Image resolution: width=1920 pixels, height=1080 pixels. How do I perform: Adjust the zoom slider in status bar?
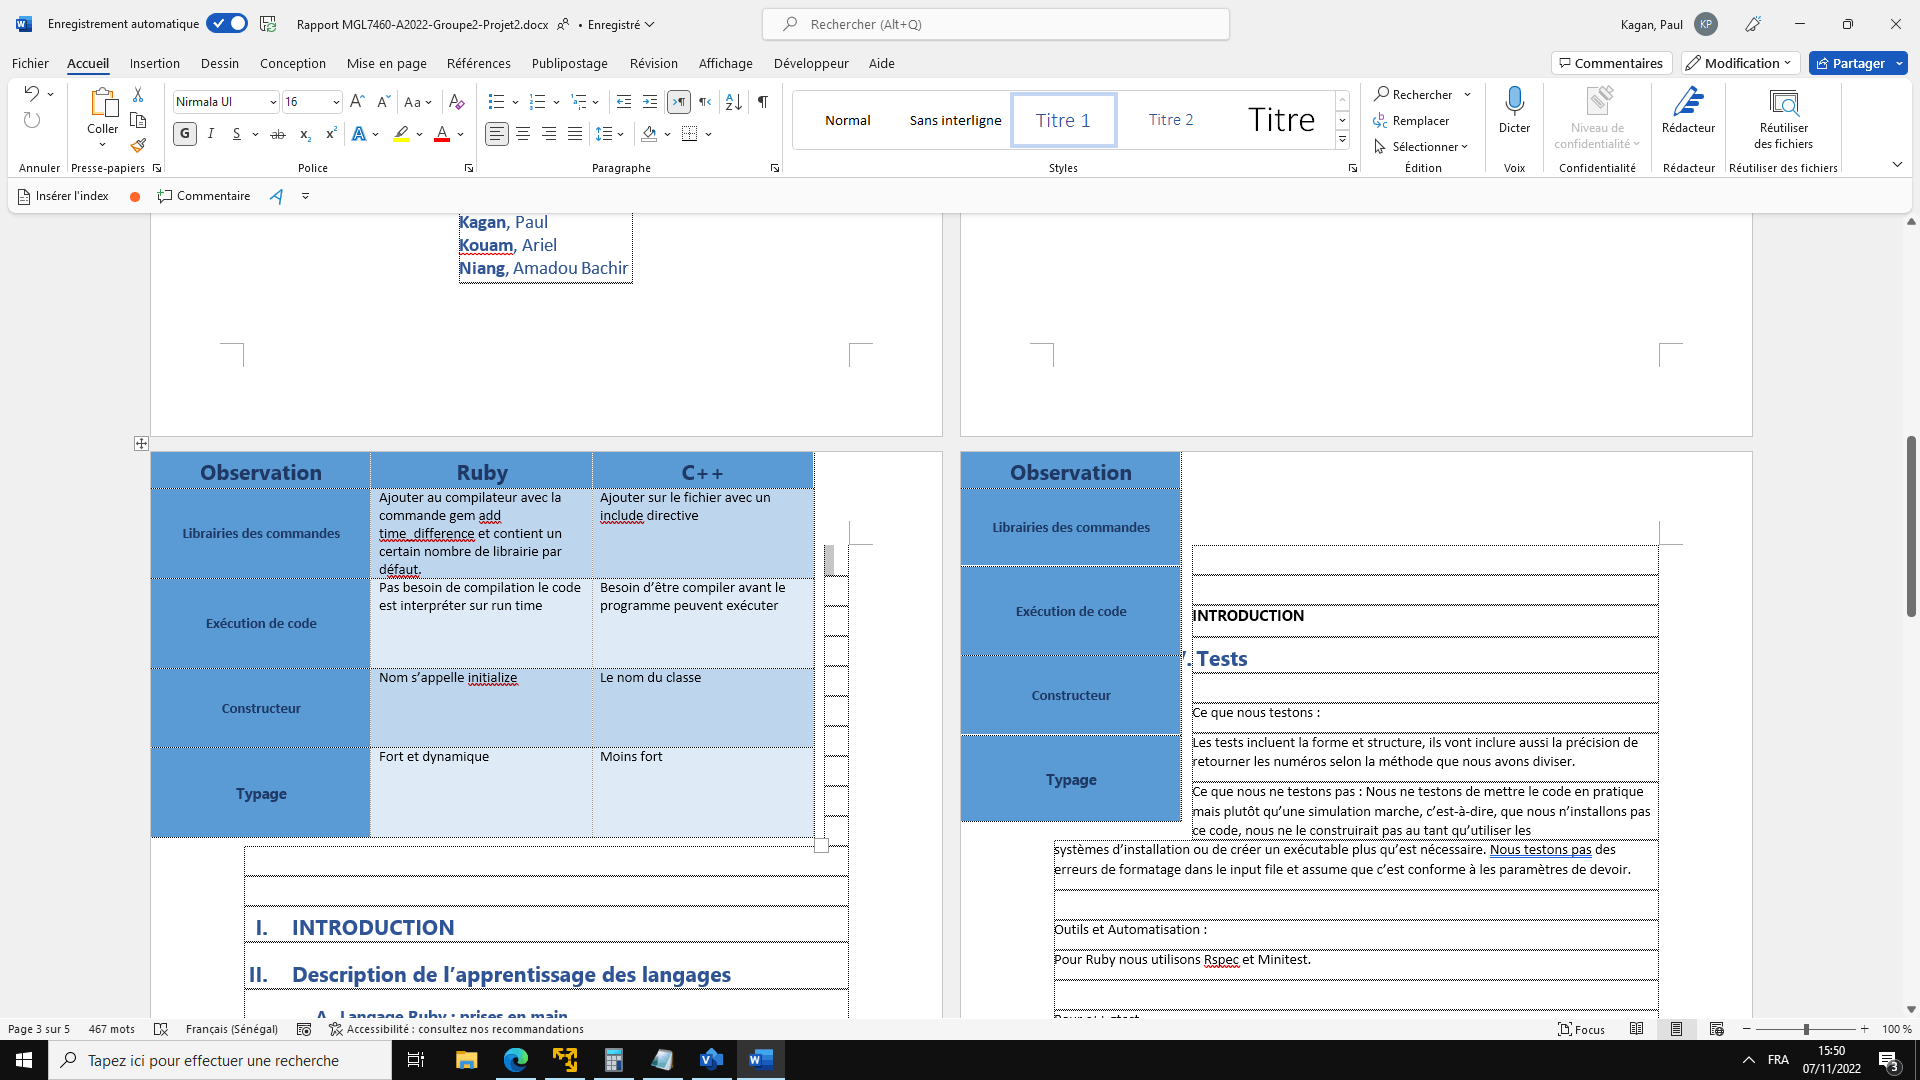[x=1806, y=1029]
